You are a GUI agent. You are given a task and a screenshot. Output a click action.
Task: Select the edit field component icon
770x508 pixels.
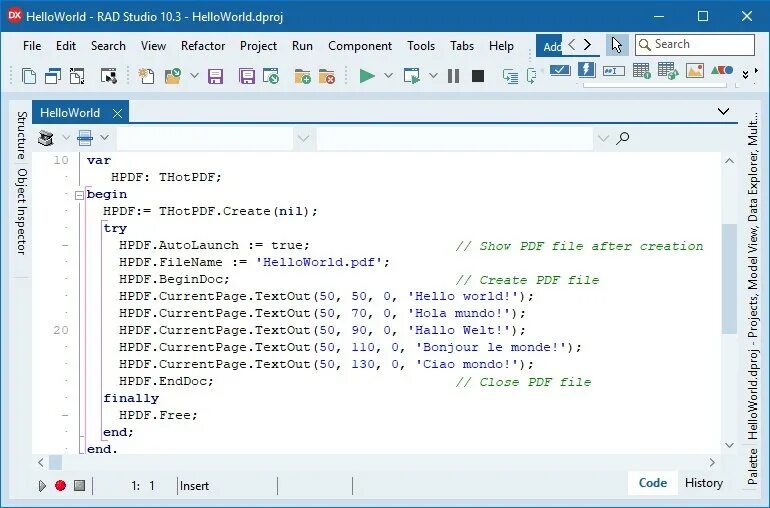[x=614, y=71]
